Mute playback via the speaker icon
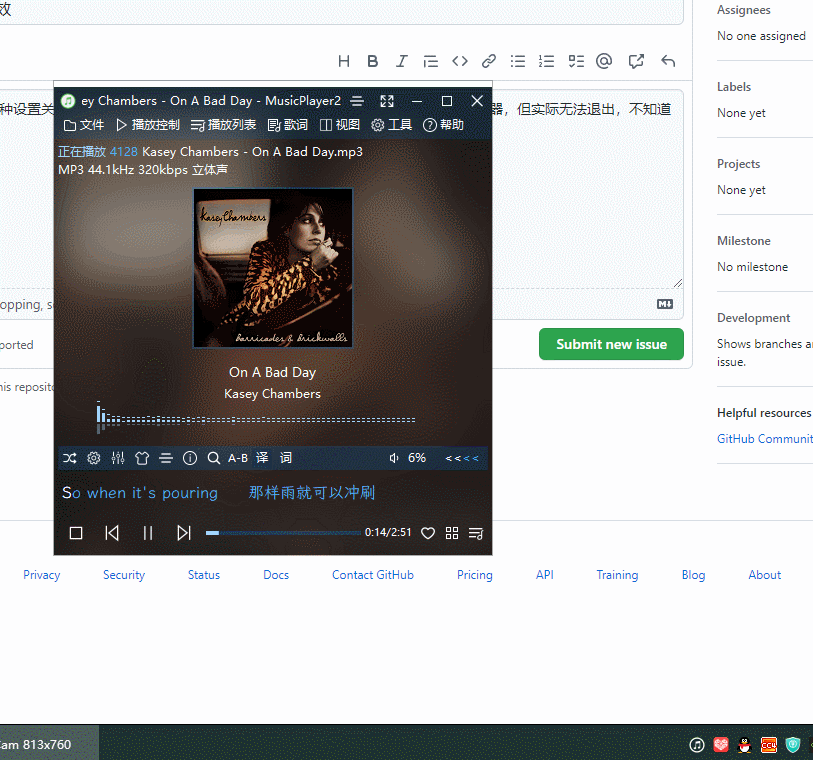813x760 pixels. pyautogui.click(x=393, y=457)
